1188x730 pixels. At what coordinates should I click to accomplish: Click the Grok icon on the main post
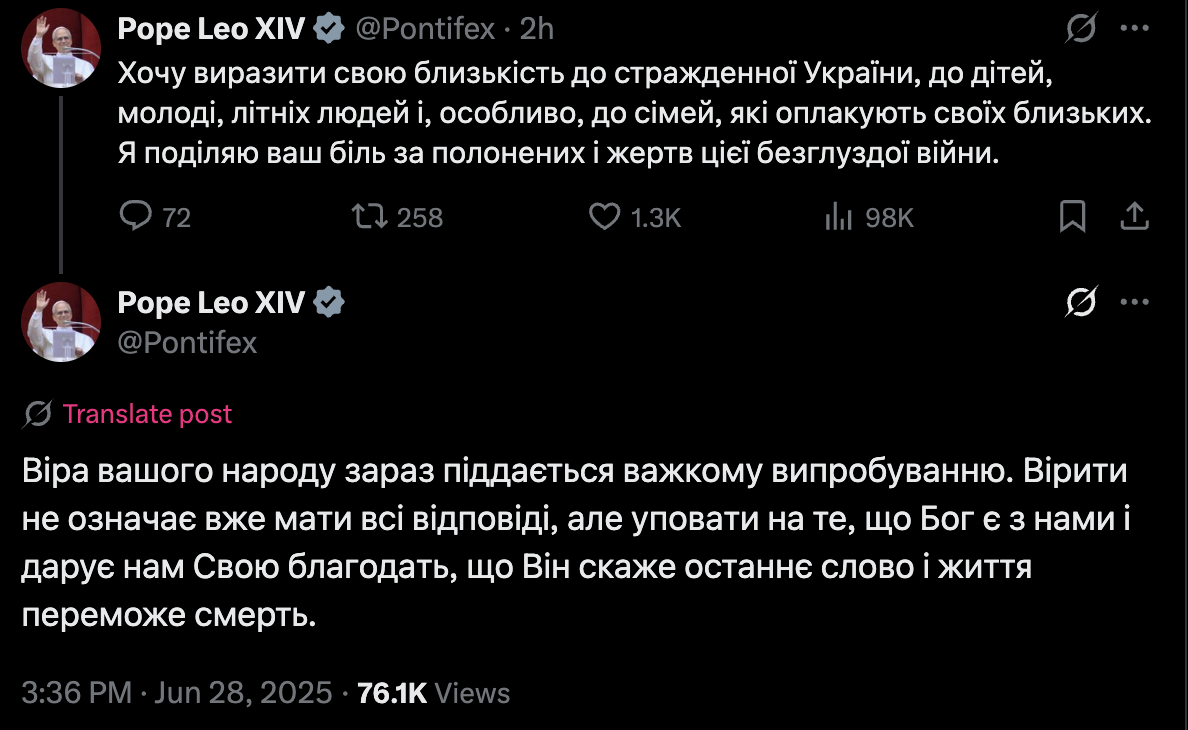(1080, 301)
